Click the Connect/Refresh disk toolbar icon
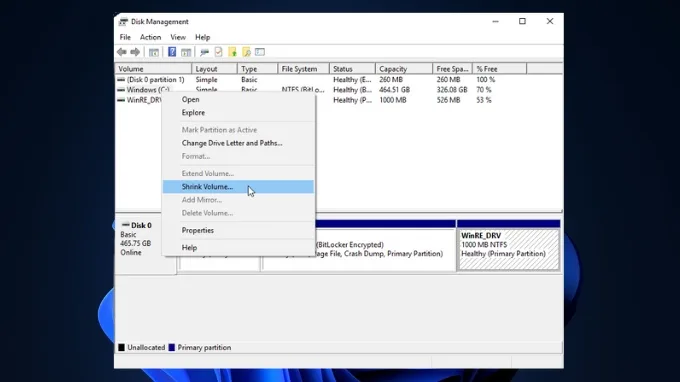The width and height of the screenshot is (680, 382). click(204, 52)
